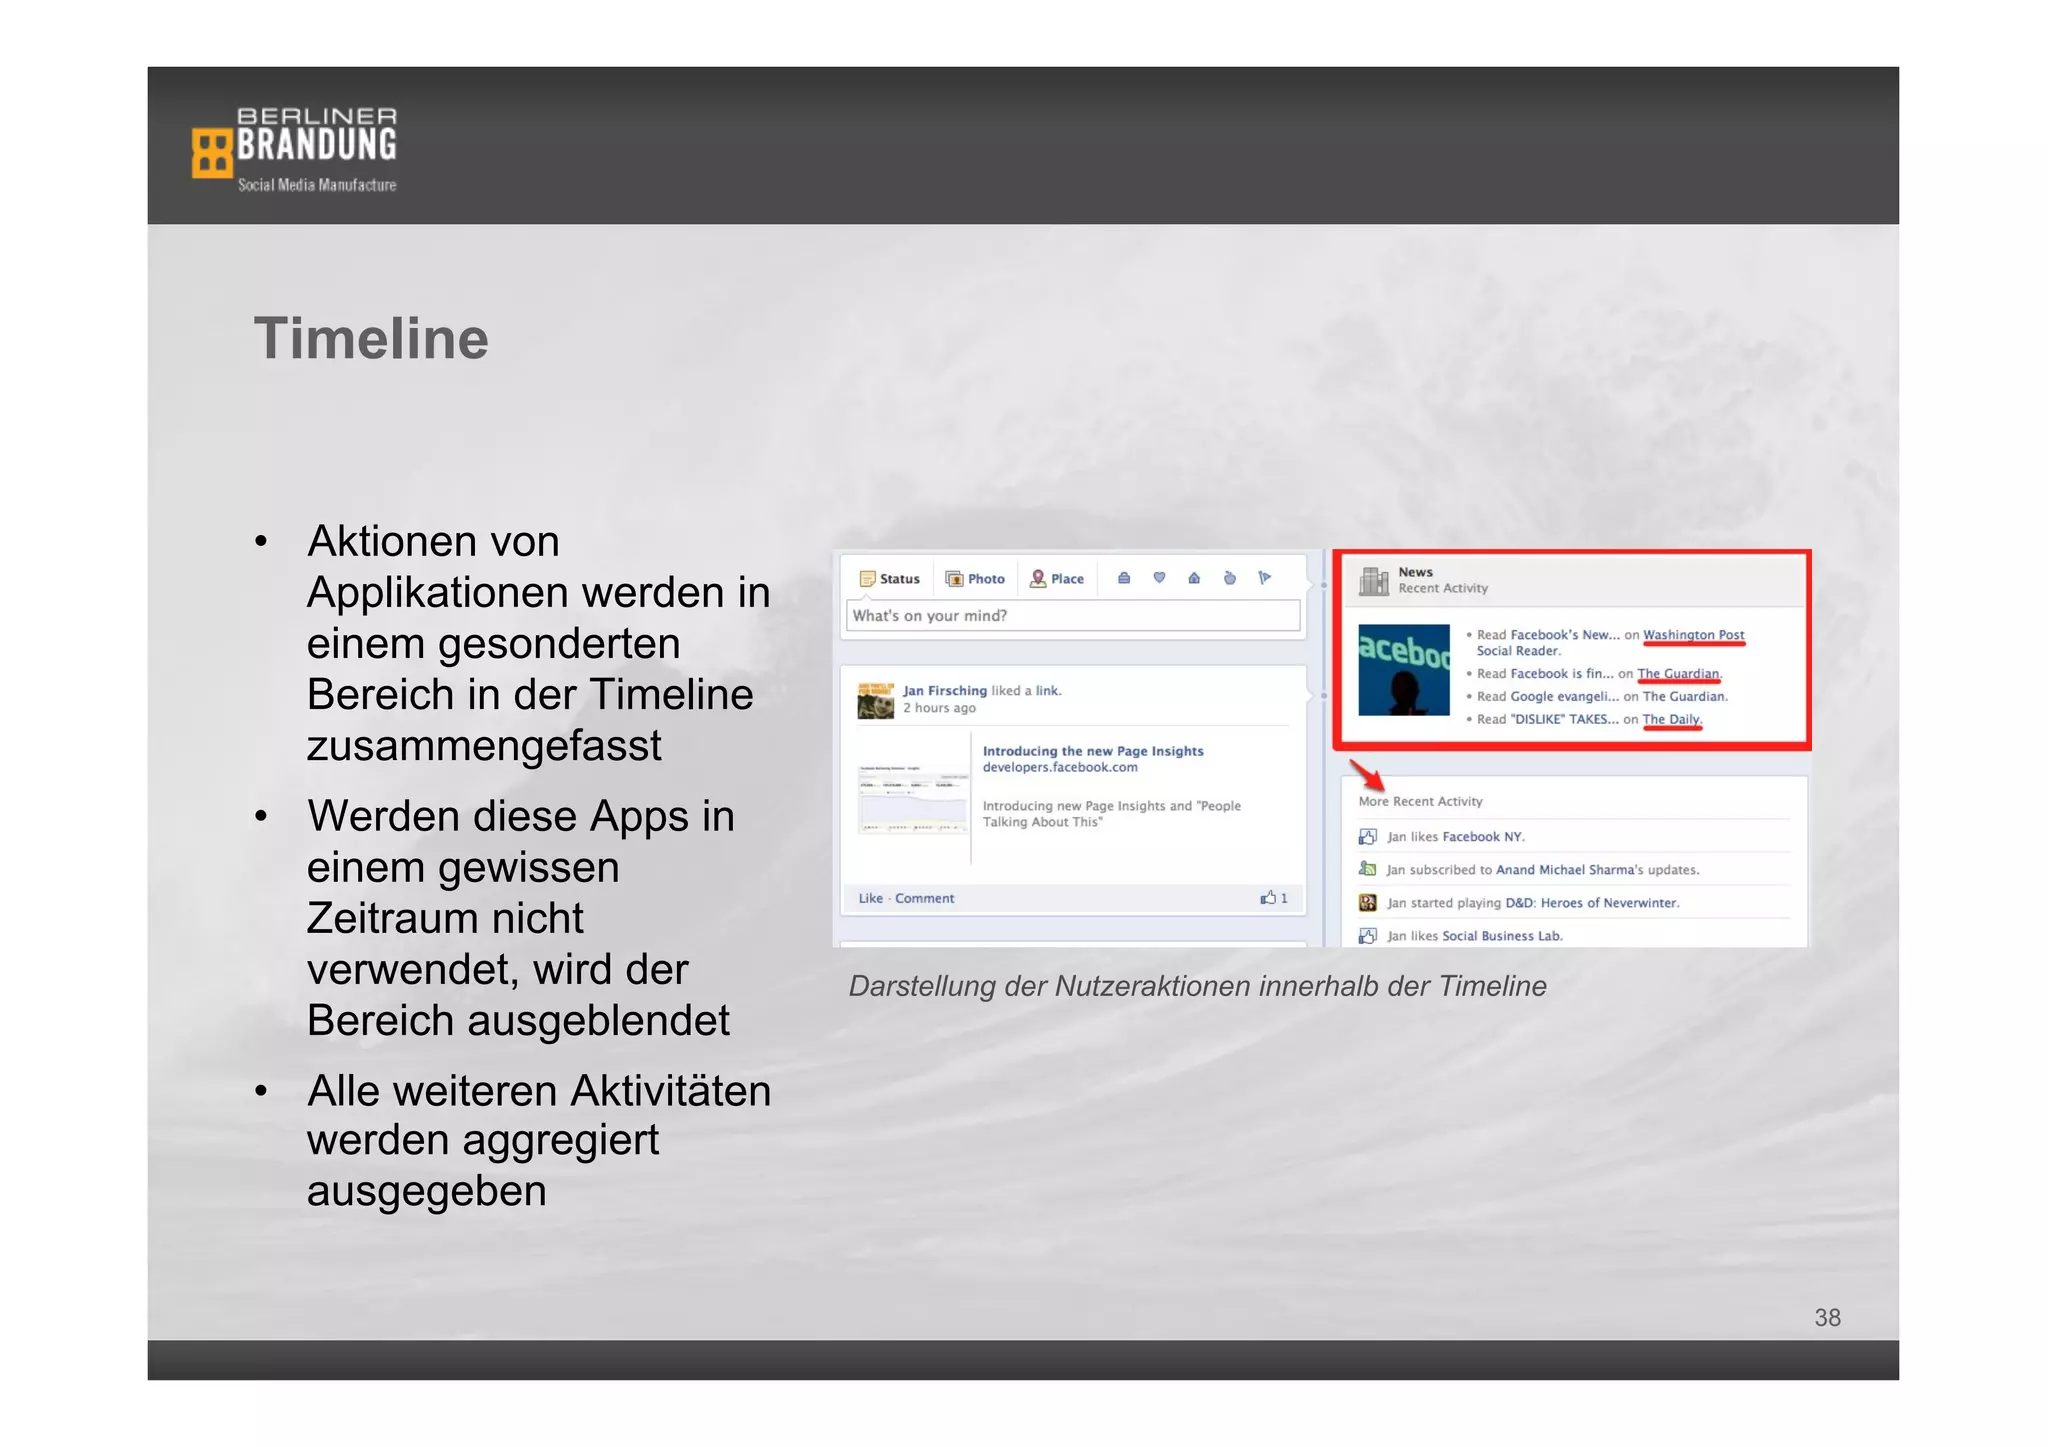Click the Berliner Brandung logo
Screen dimensions: 2048x1447
(x=294, y=149)
